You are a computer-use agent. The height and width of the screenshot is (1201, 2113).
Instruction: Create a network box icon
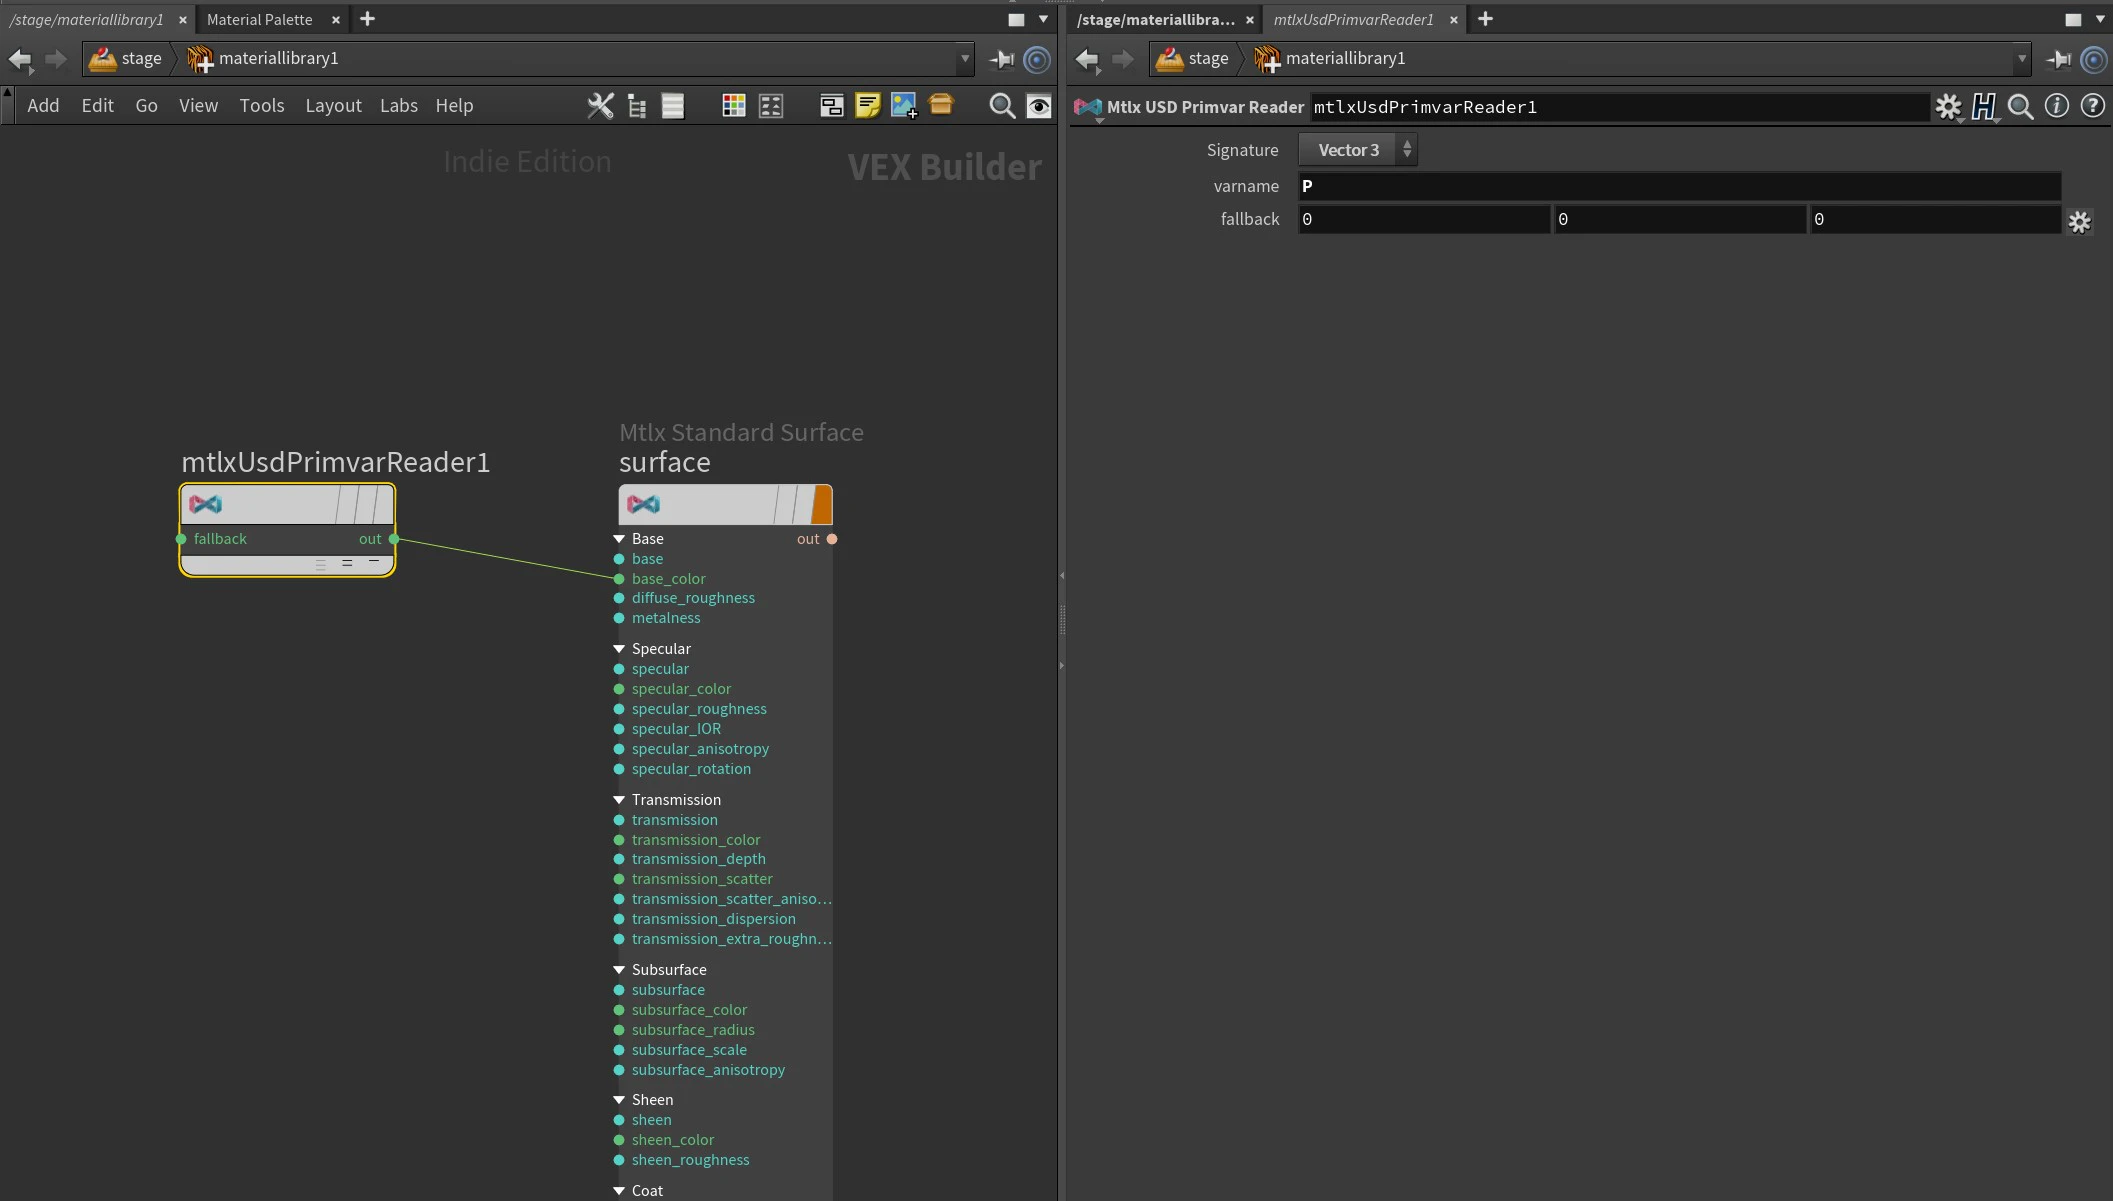pos(831,106)
